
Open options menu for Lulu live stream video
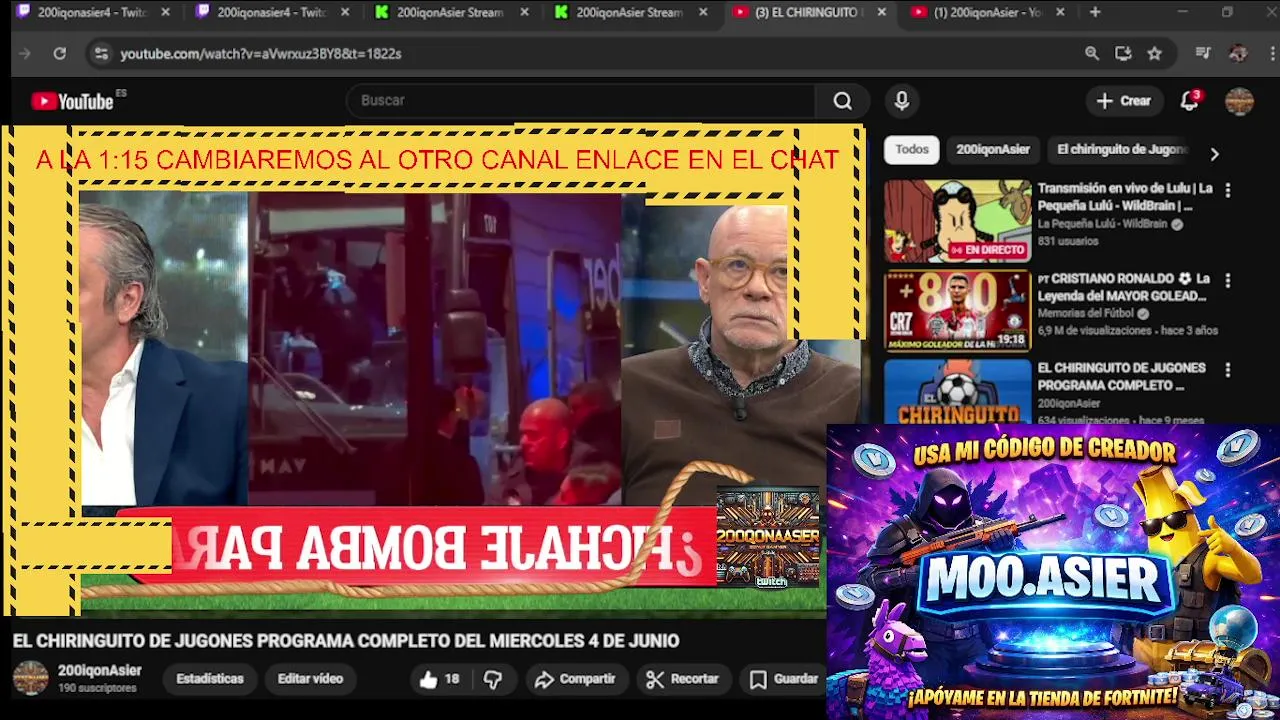click(1228, 190)
